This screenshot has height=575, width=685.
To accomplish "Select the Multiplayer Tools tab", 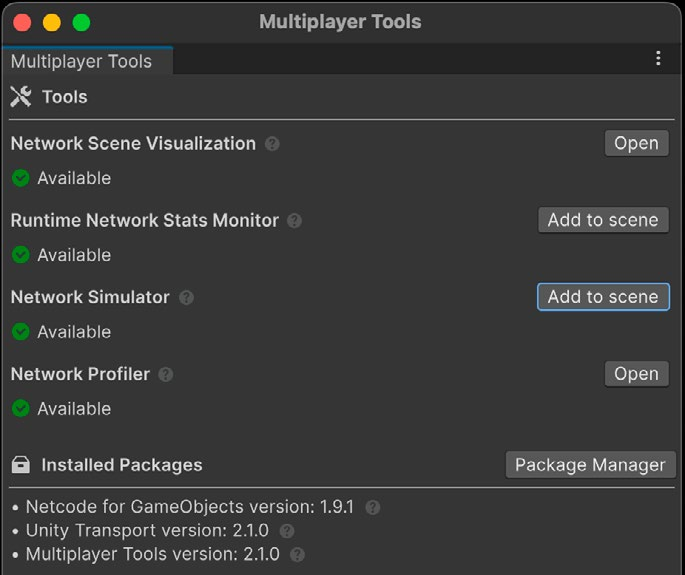I will [x=87, y=61].
